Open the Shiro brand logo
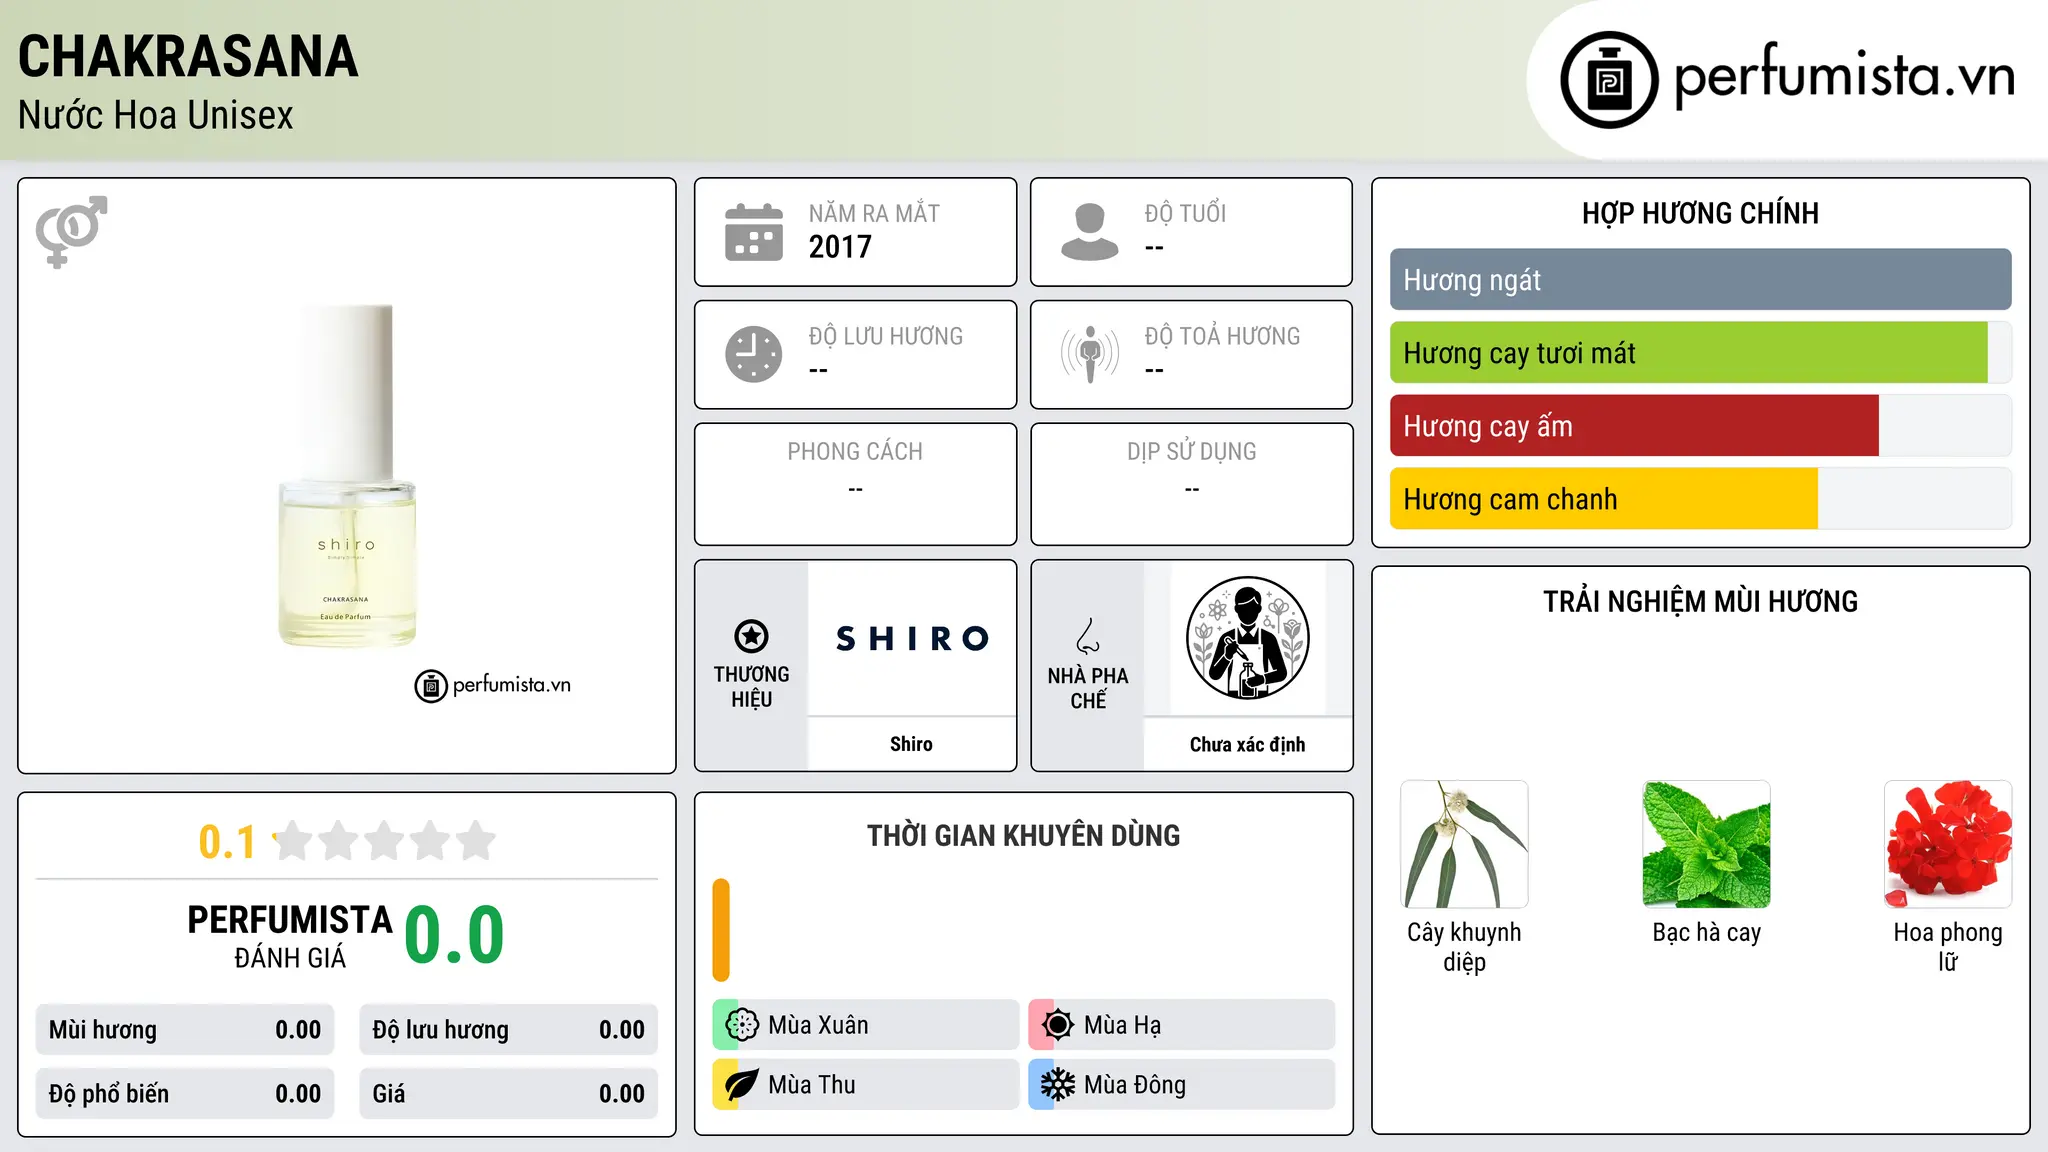2048x1152 pixels. click(911, 638)
